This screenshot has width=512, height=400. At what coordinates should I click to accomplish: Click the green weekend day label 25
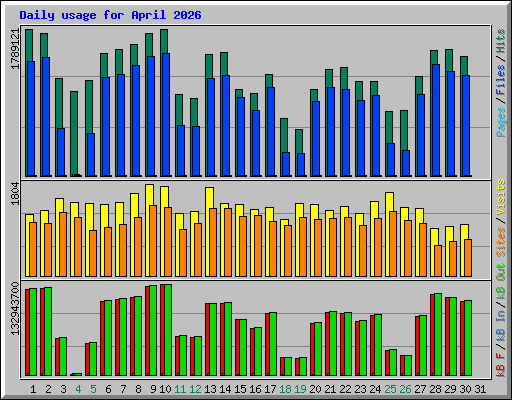click(x=390, y=389)
